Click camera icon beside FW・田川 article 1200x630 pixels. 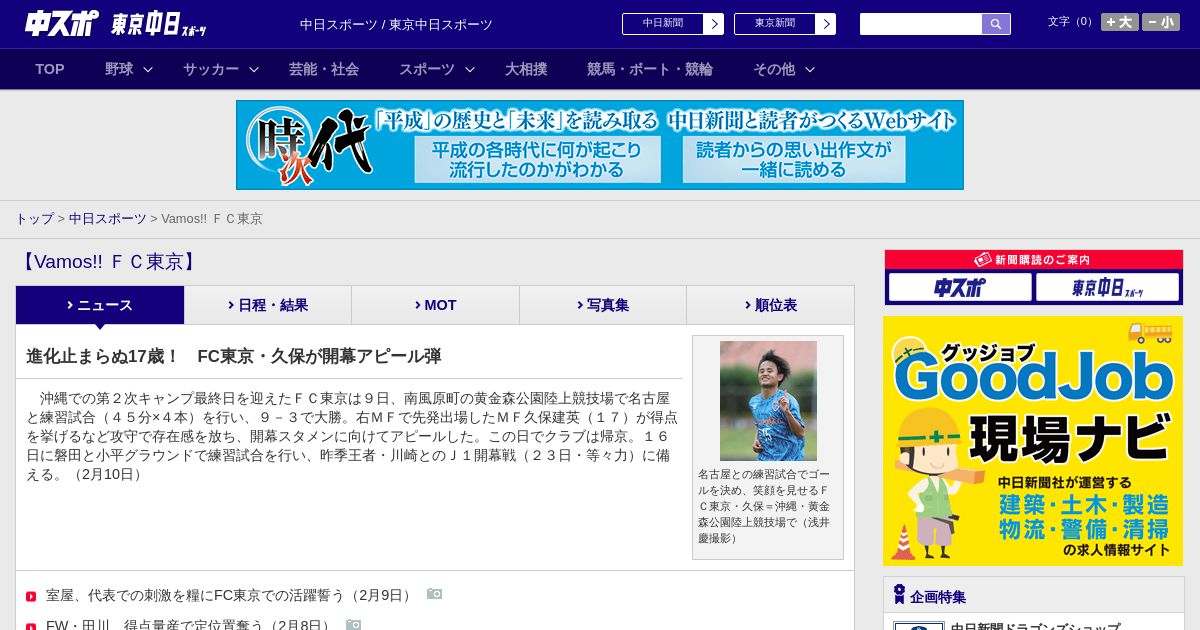pos(353,624)
